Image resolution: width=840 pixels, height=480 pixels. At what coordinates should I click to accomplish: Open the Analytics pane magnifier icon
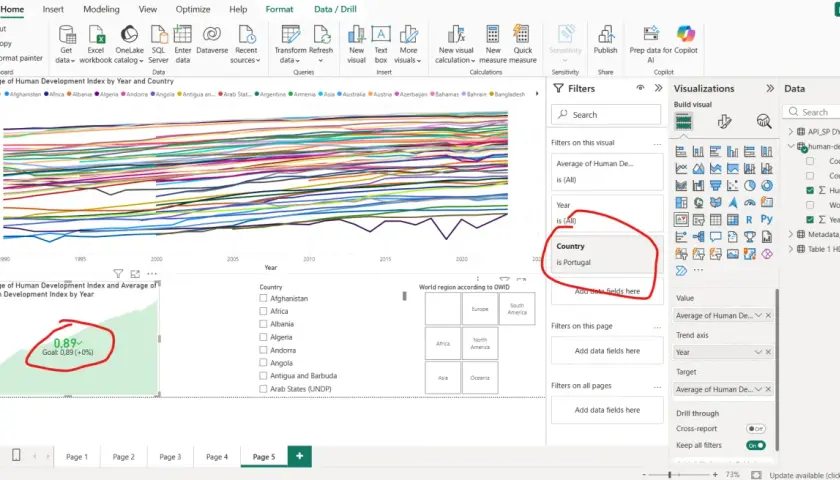tap(764, 122)
